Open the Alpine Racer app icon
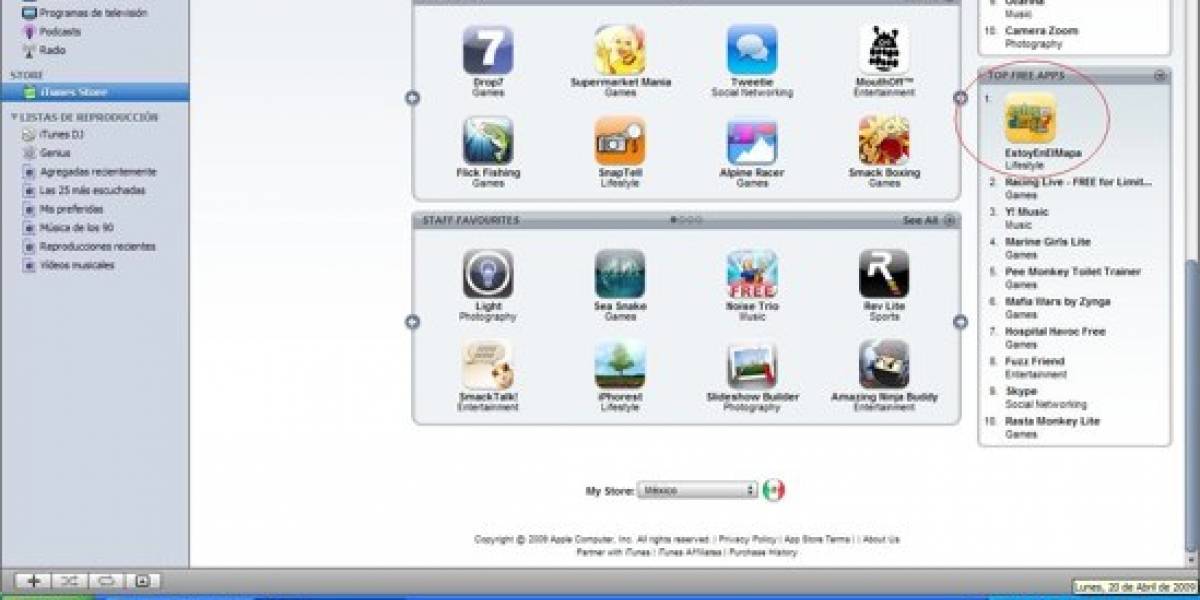 point(752,141)
